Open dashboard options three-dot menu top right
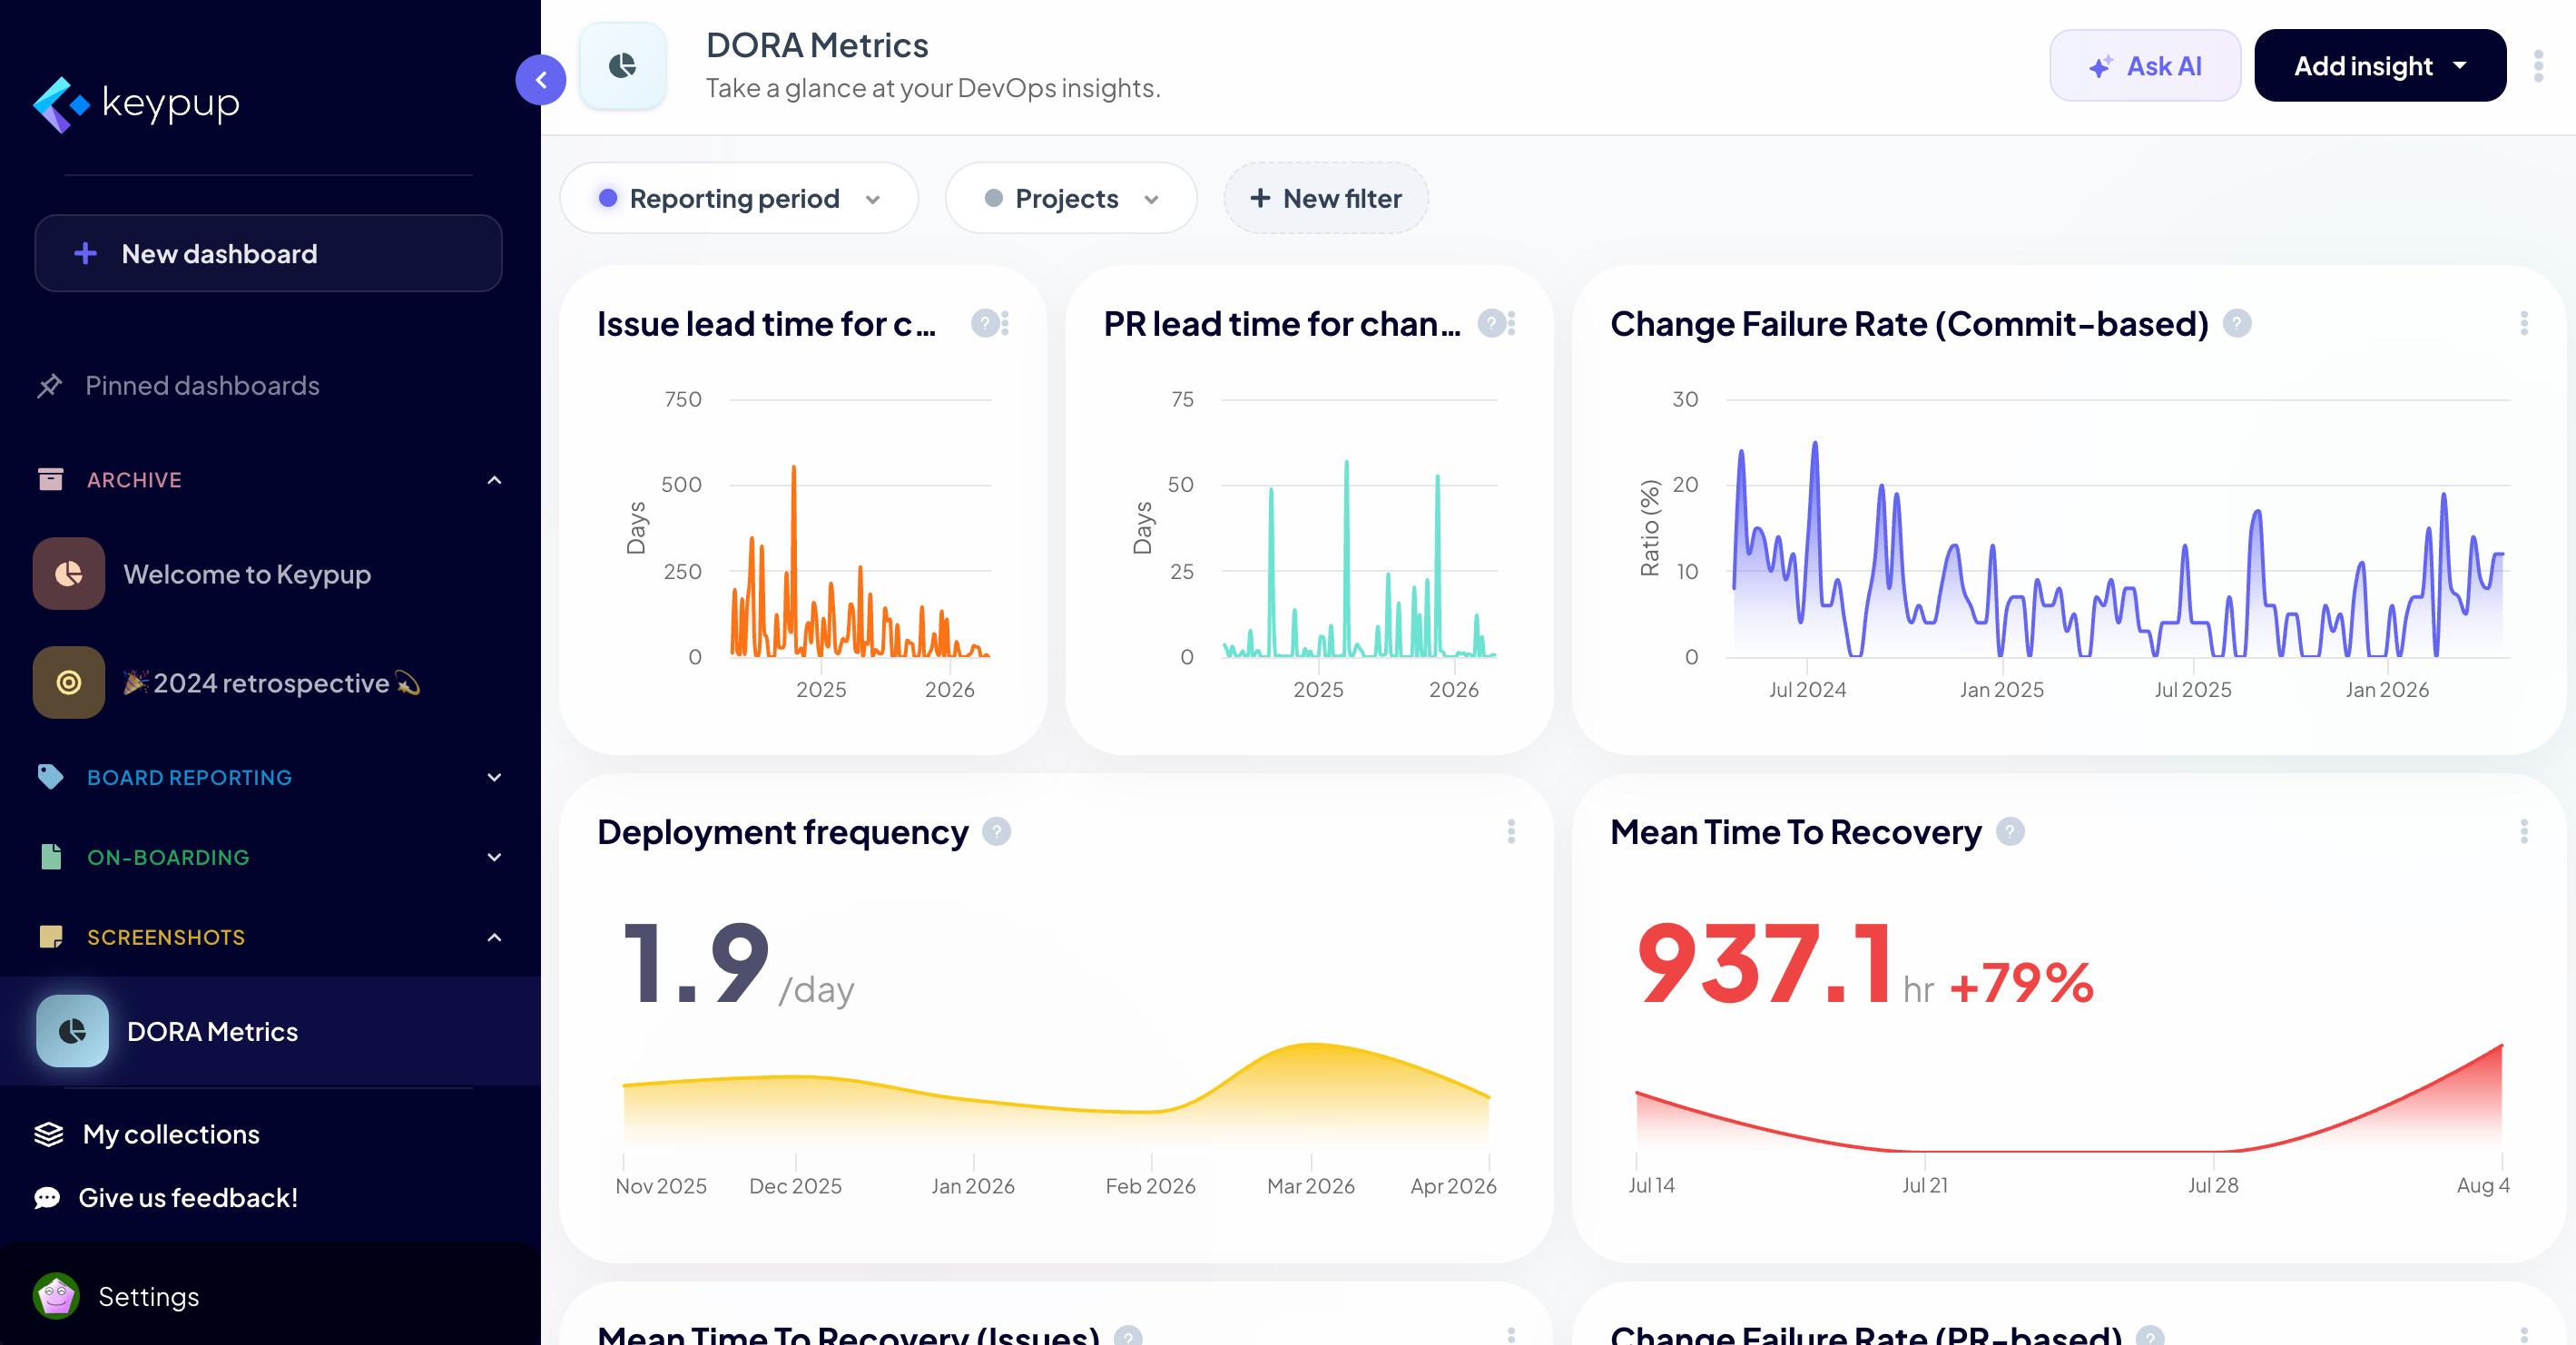The height and width of the screenshot is (1345, 2576). [x=2538, y=66]
